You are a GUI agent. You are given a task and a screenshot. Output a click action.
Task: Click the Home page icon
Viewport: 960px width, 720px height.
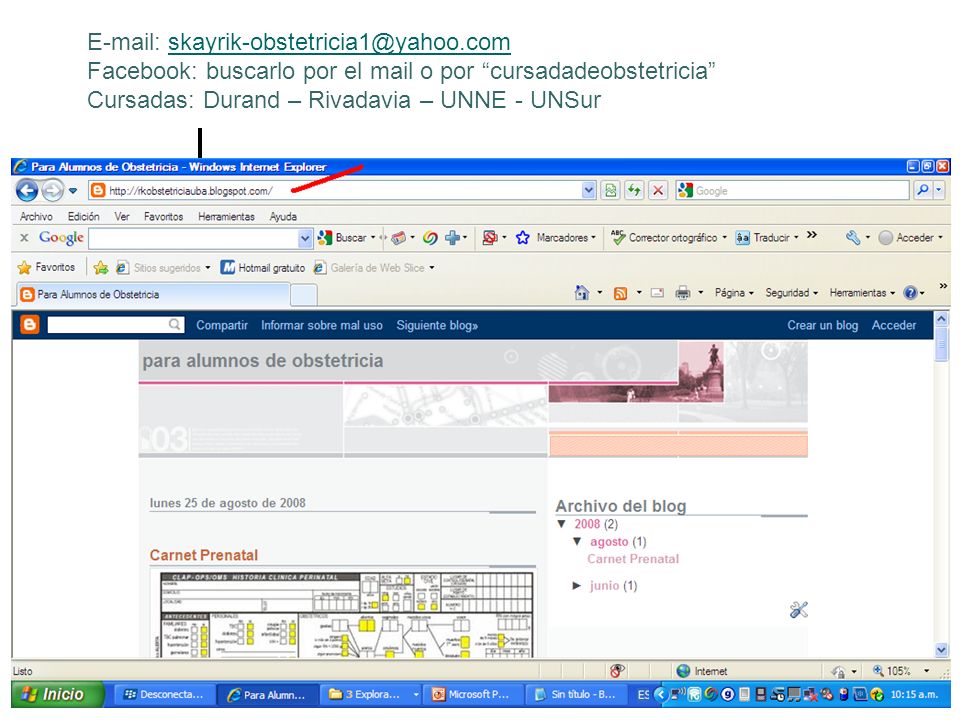pos(582,293)
